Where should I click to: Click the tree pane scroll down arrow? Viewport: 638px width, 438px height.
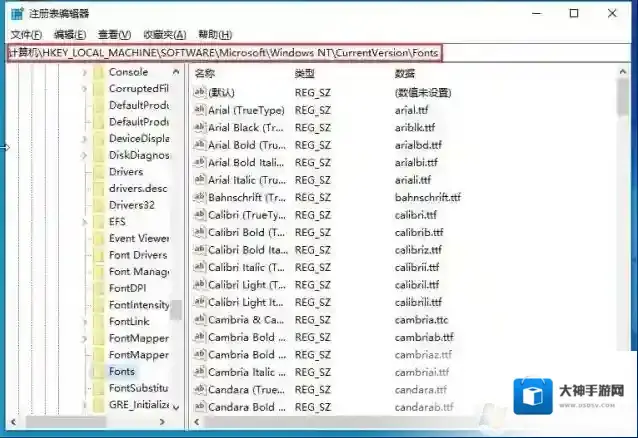pos(176,407)
